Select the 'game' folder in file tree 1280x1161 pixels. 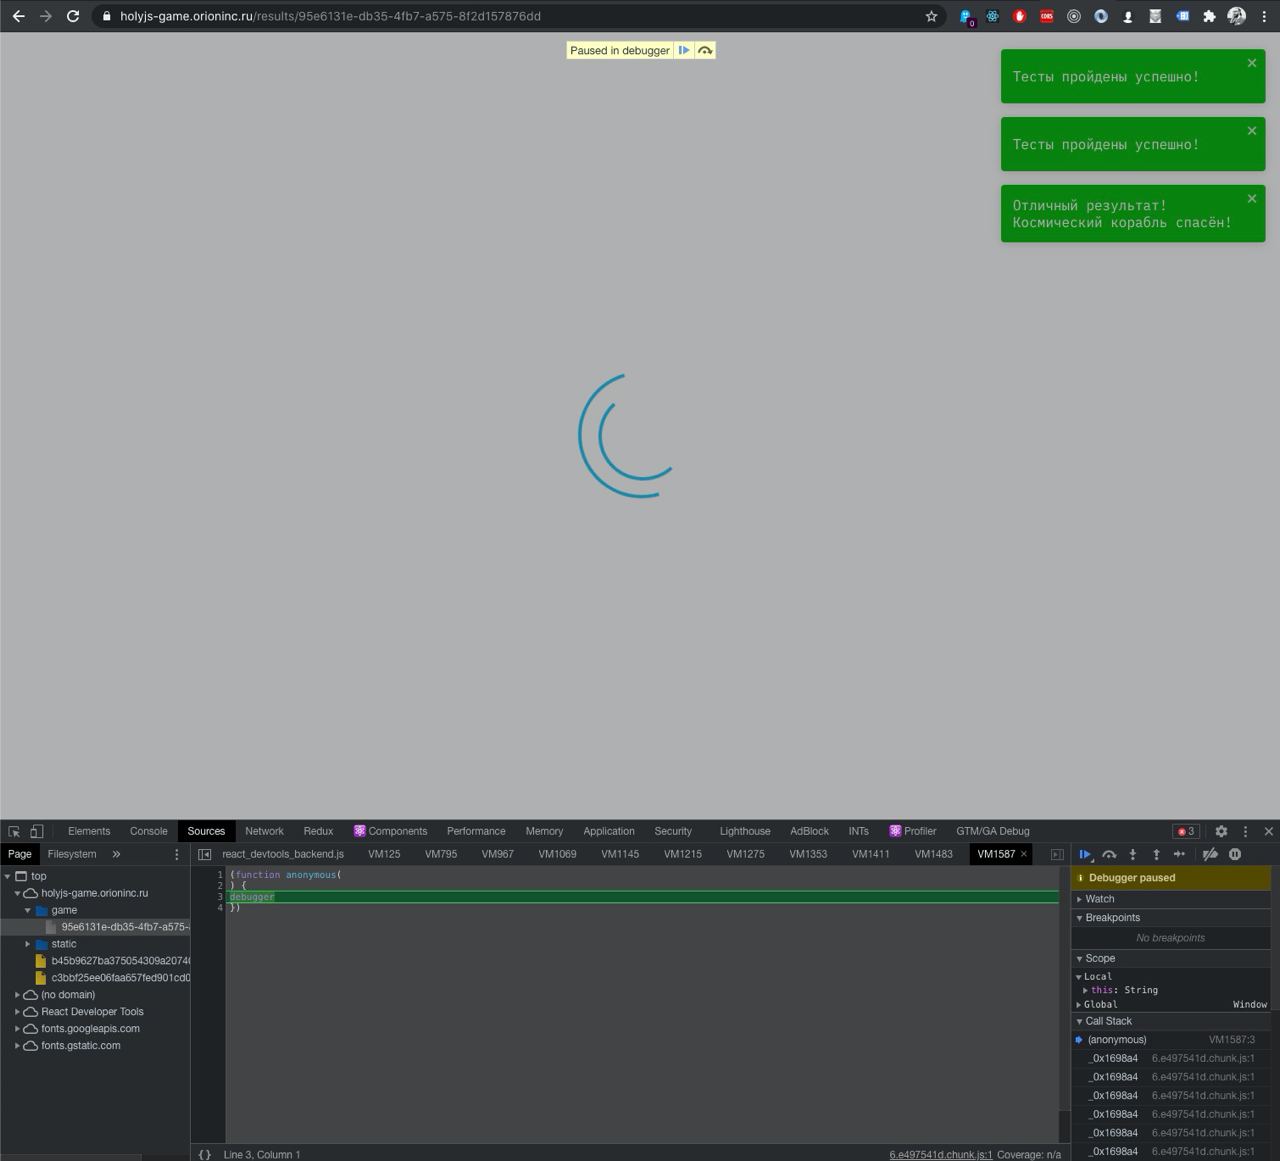pyautogui.click(x=64, y=910)
